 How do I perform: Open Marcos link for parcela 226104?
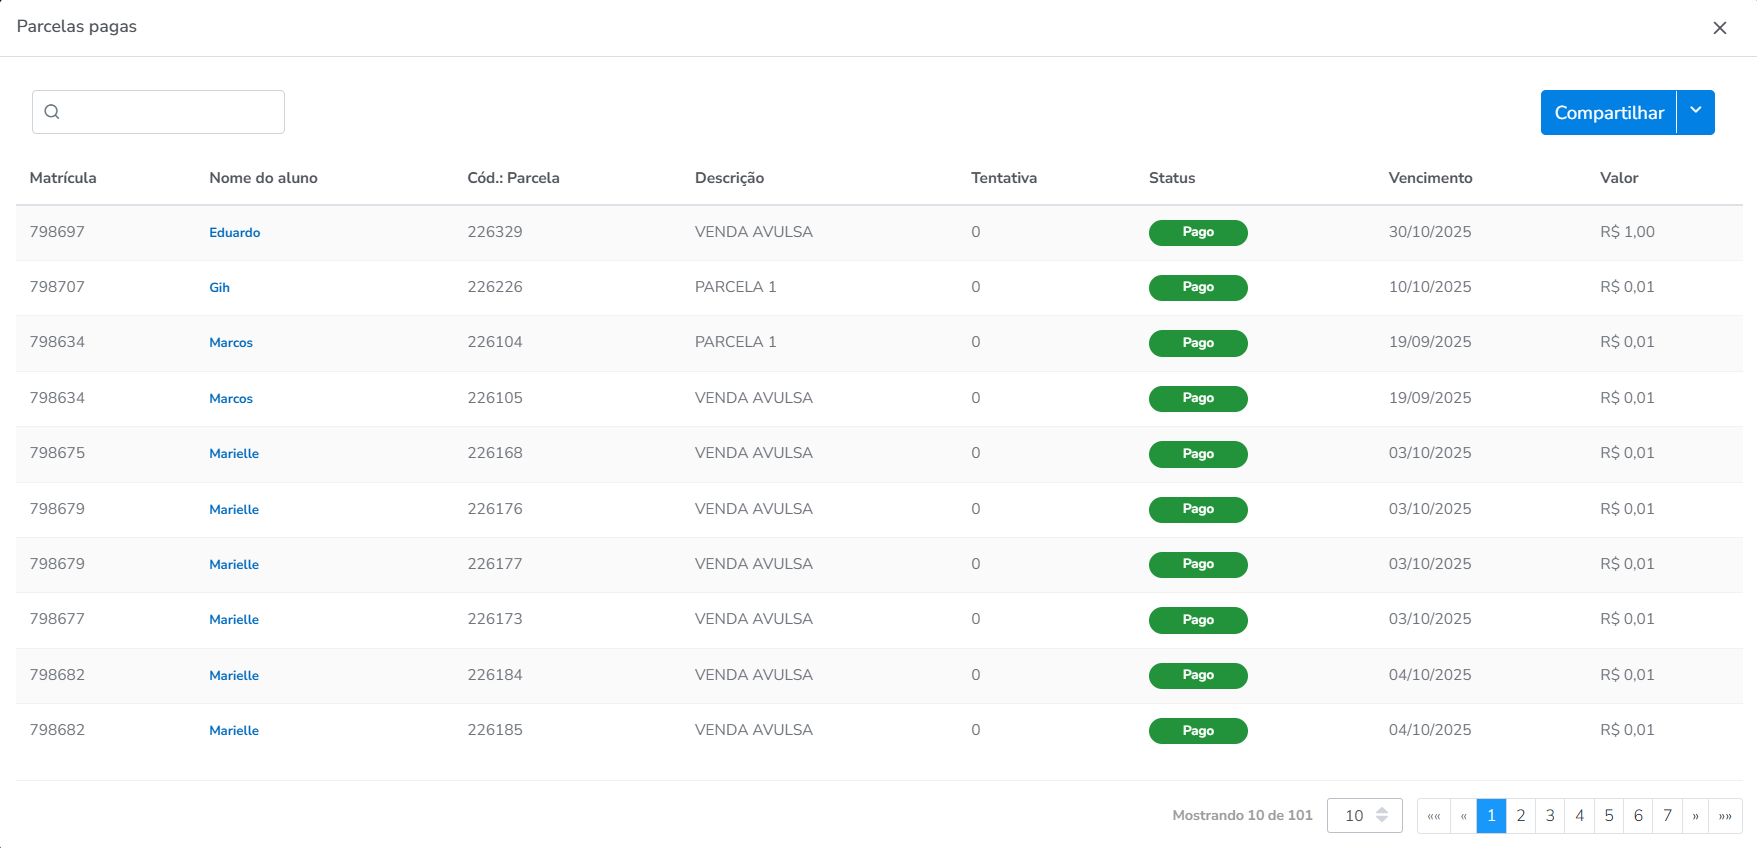tap(231, 343)
